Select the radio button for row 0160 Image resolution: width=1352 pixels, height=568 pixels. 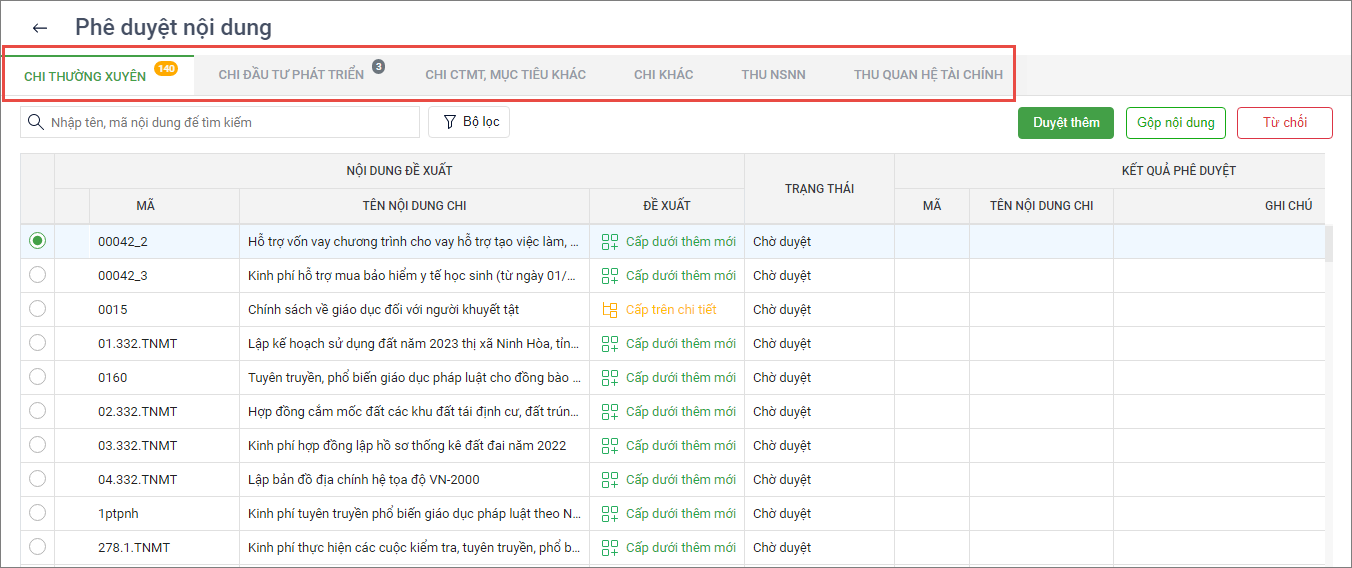(x=38, y=377)
